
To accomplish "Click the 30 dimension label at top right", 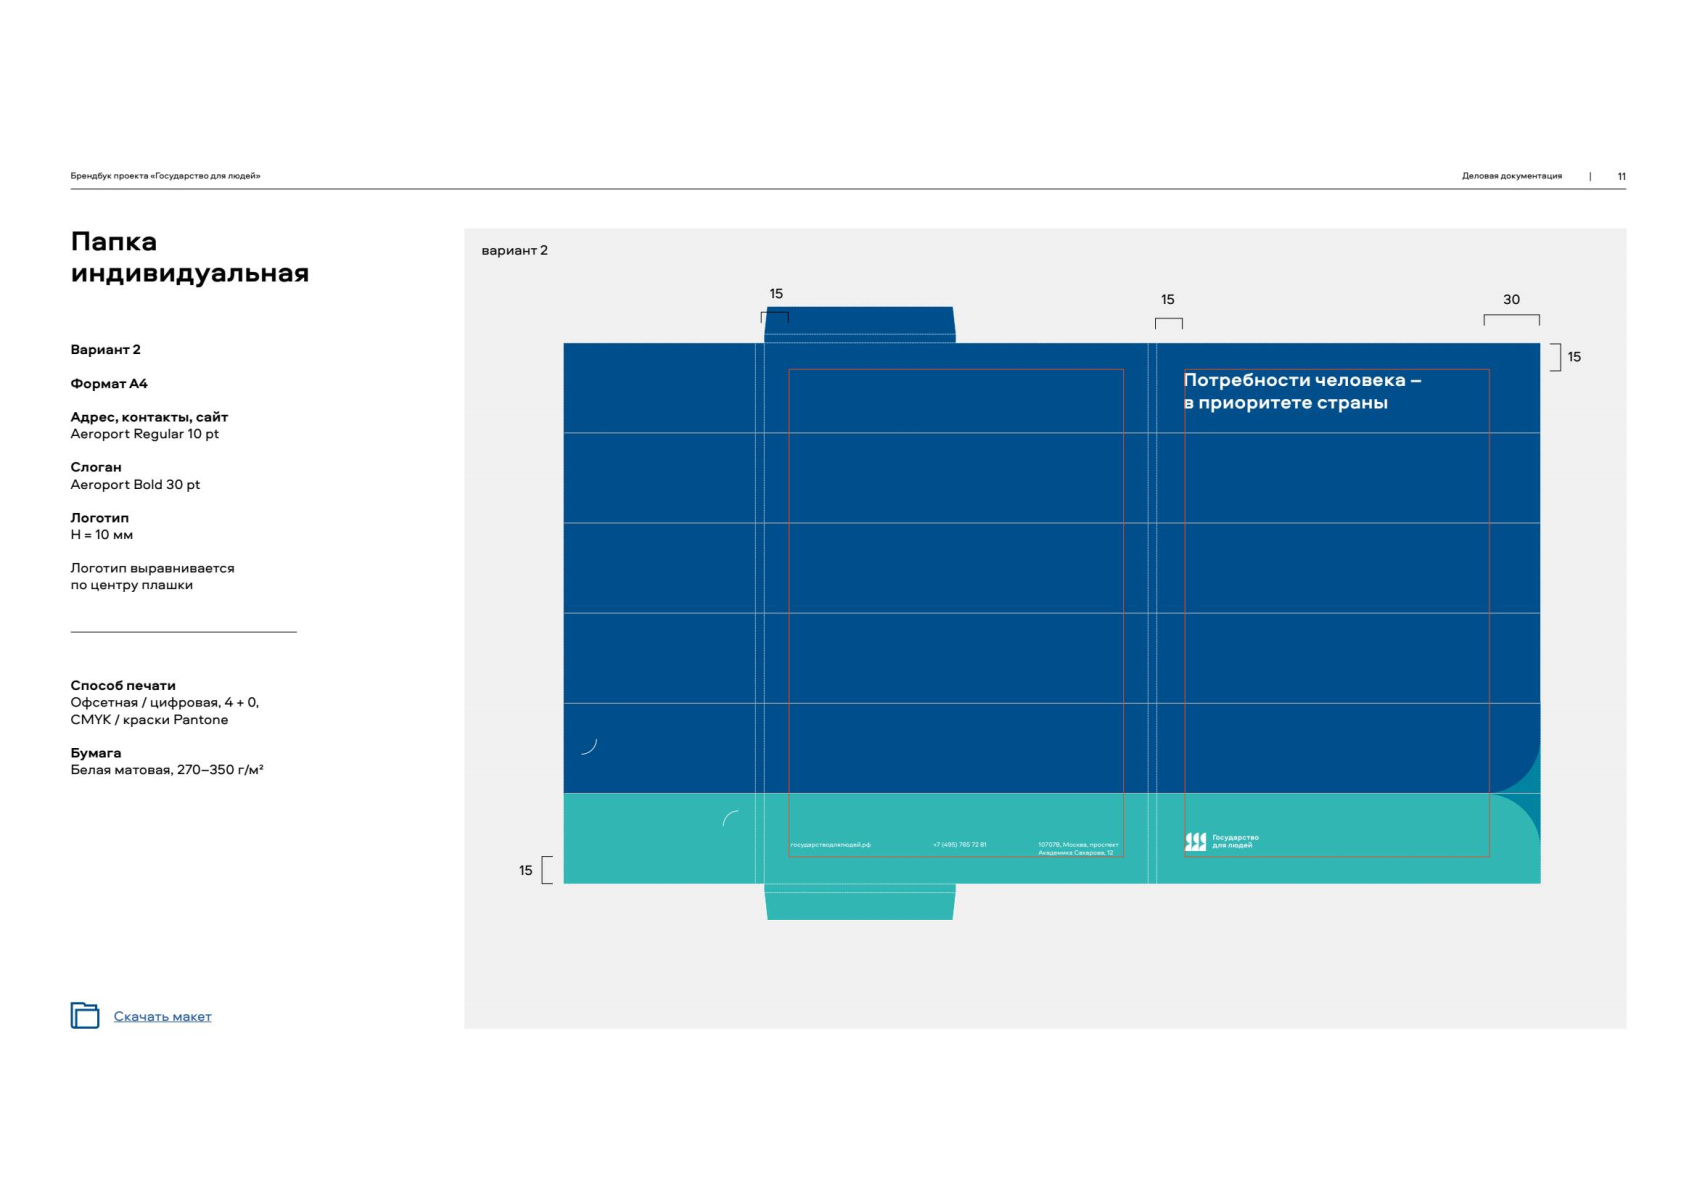I will tap(1511, 300).
